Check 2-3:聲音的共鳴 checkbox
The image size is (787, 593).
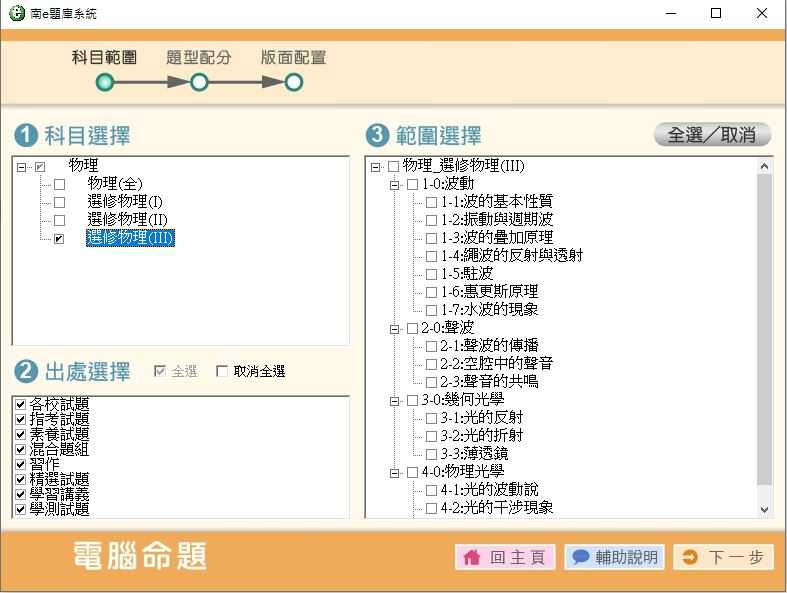pyautogui.click(x=431, y=383)
